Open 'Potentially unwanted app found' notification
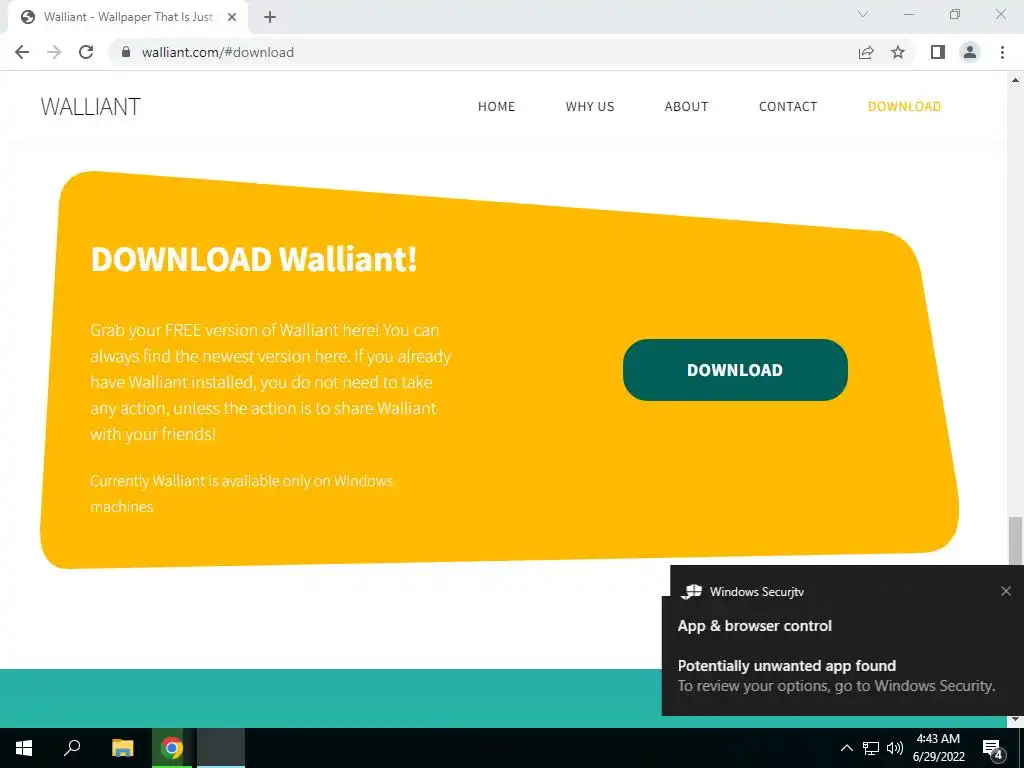 786,665
